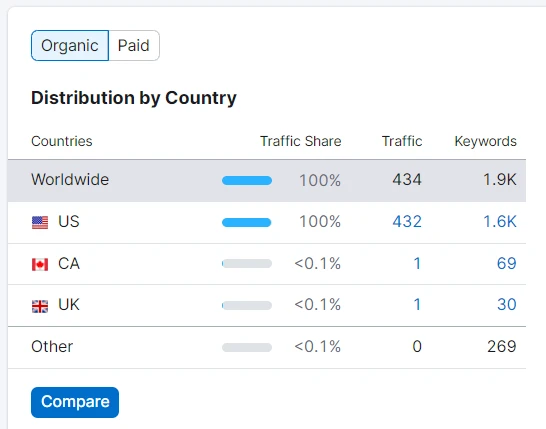The image size is (546, 429).
Task: Click the Canada flag icon
Action: (x=40, y=264)
